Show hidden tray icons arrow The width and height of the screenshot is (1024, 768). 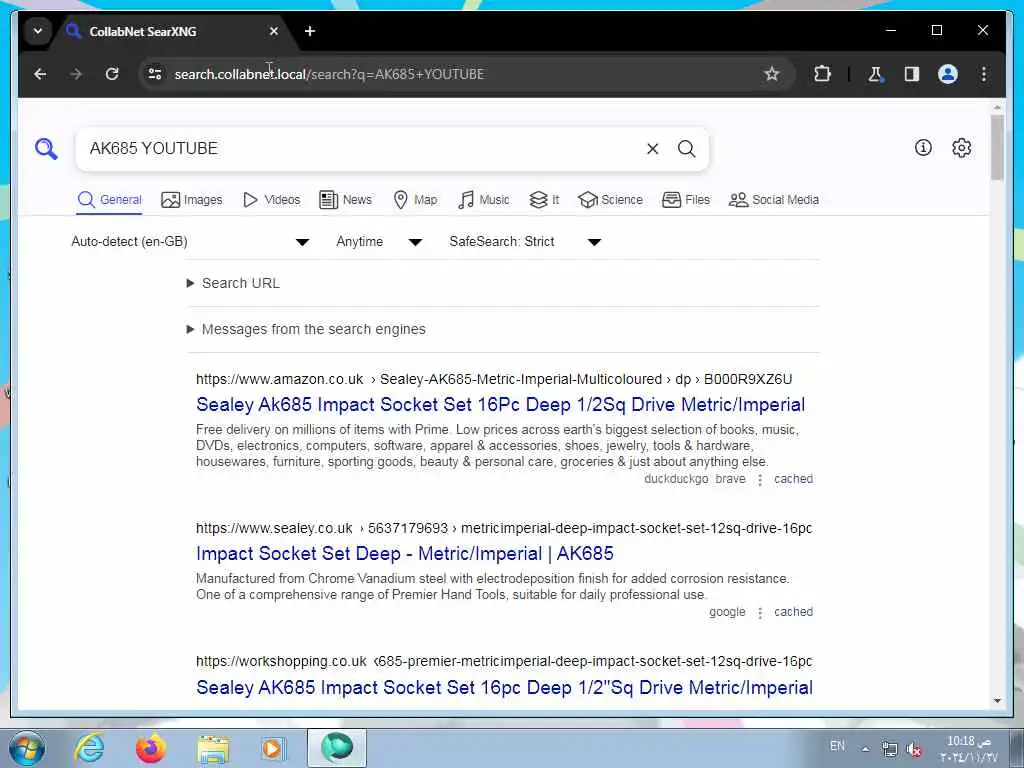(865, 749)
